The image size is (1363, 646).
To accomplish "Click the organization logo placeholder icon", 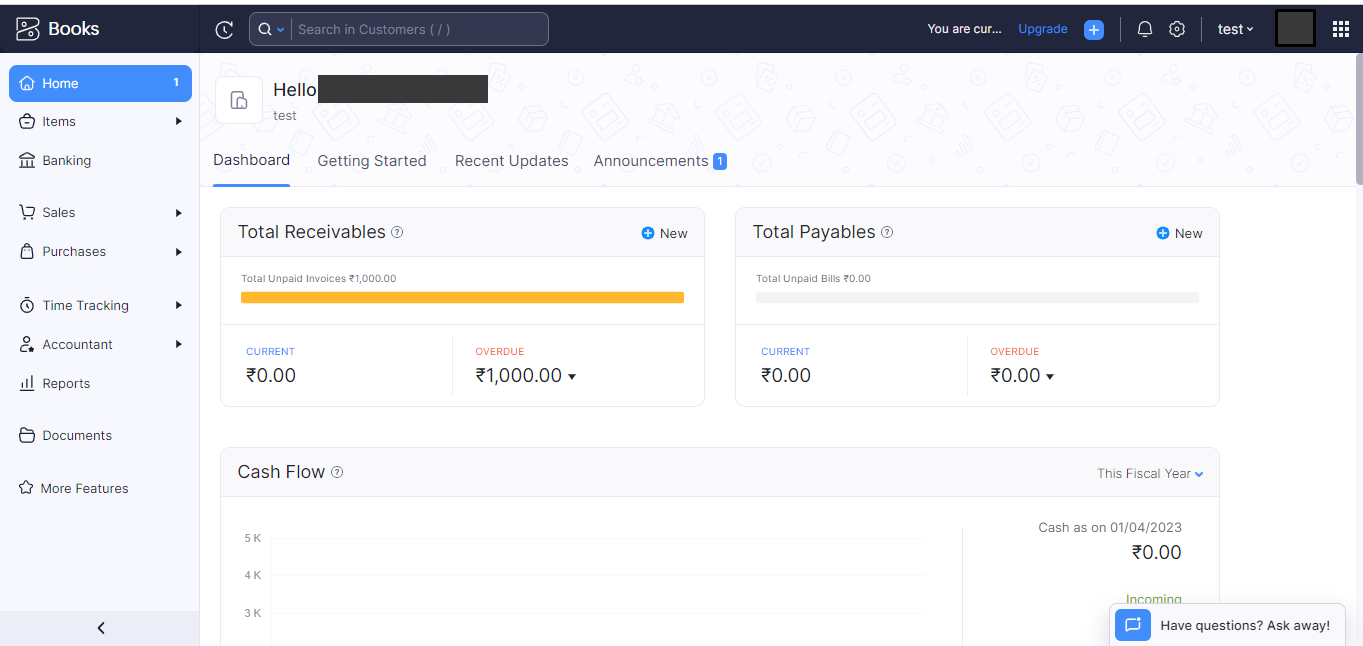I will coord(239,100).
